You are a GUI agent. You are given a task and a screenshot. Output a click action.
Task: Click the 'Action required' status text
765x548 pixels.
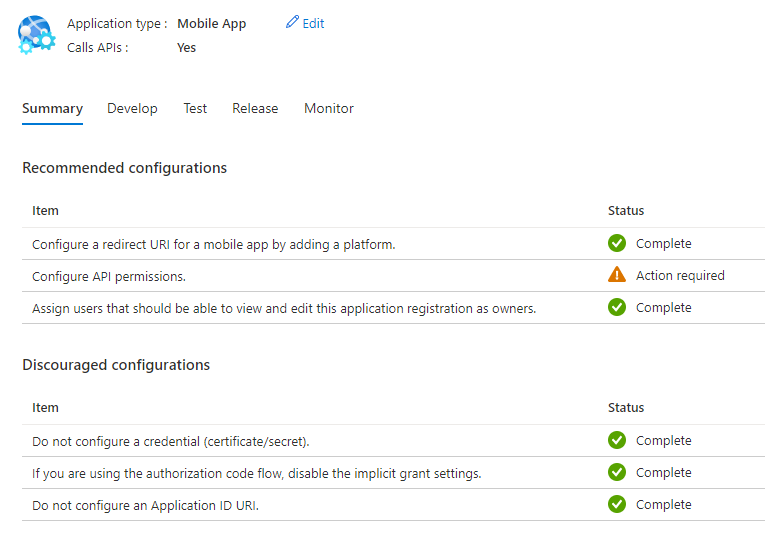[x=680, y=276]
